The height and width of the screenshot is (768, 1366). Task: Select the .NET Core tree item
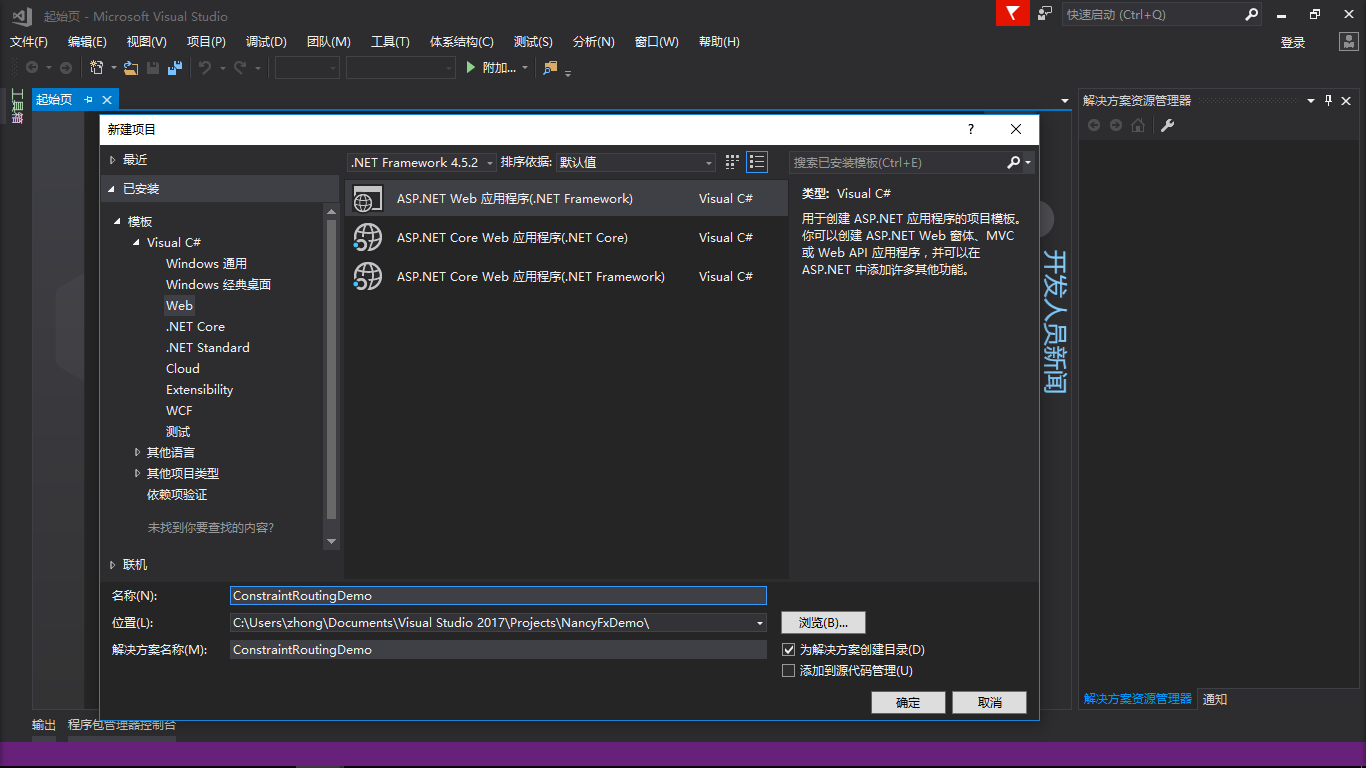coord(195,327)
